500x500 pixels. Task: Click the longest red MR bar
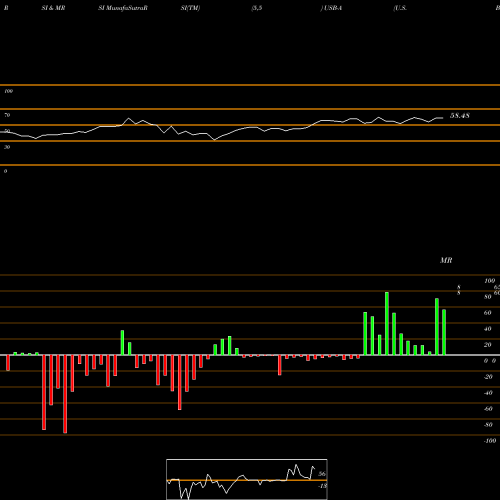click(x=65, y=394)
